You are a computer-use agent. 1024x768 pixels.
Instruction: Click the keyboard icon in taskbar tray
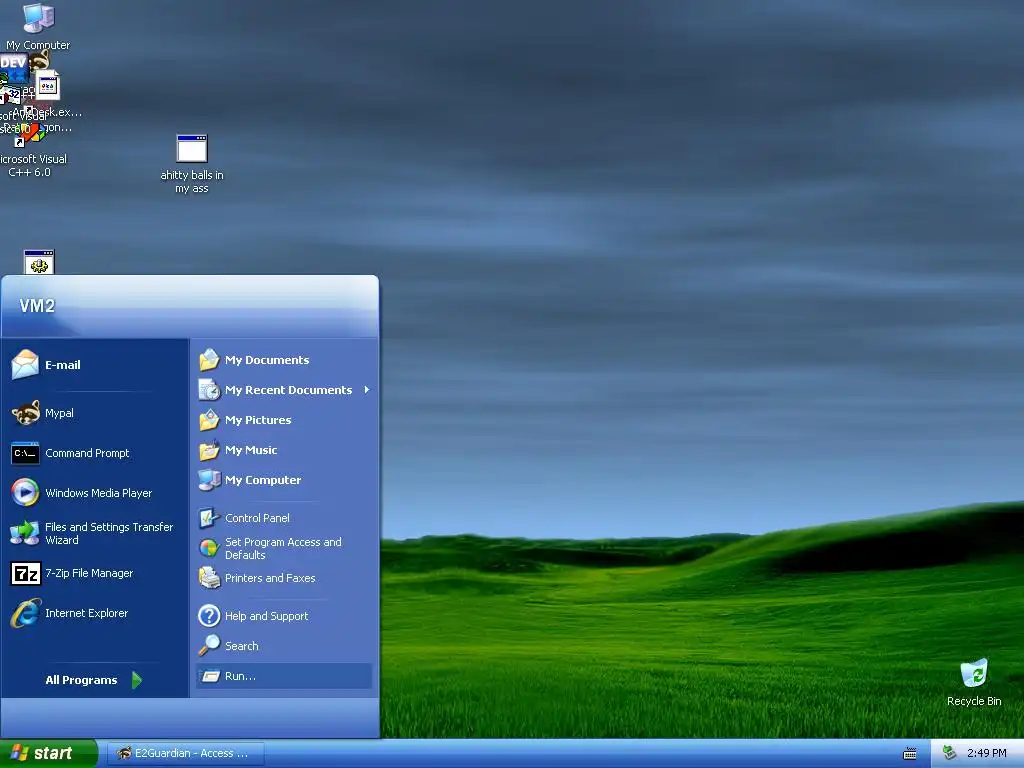point(909,754)
